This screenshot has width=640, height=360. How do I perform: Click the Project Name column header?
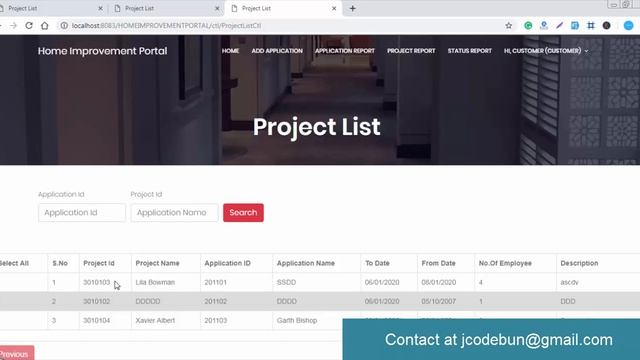coord(157,263)
